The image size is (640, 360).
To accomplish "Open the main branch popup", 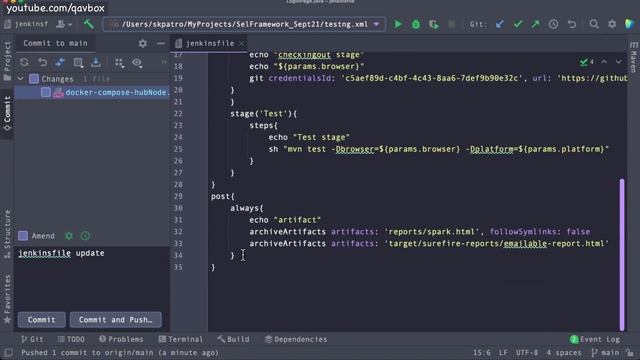I will pos(604,352).
